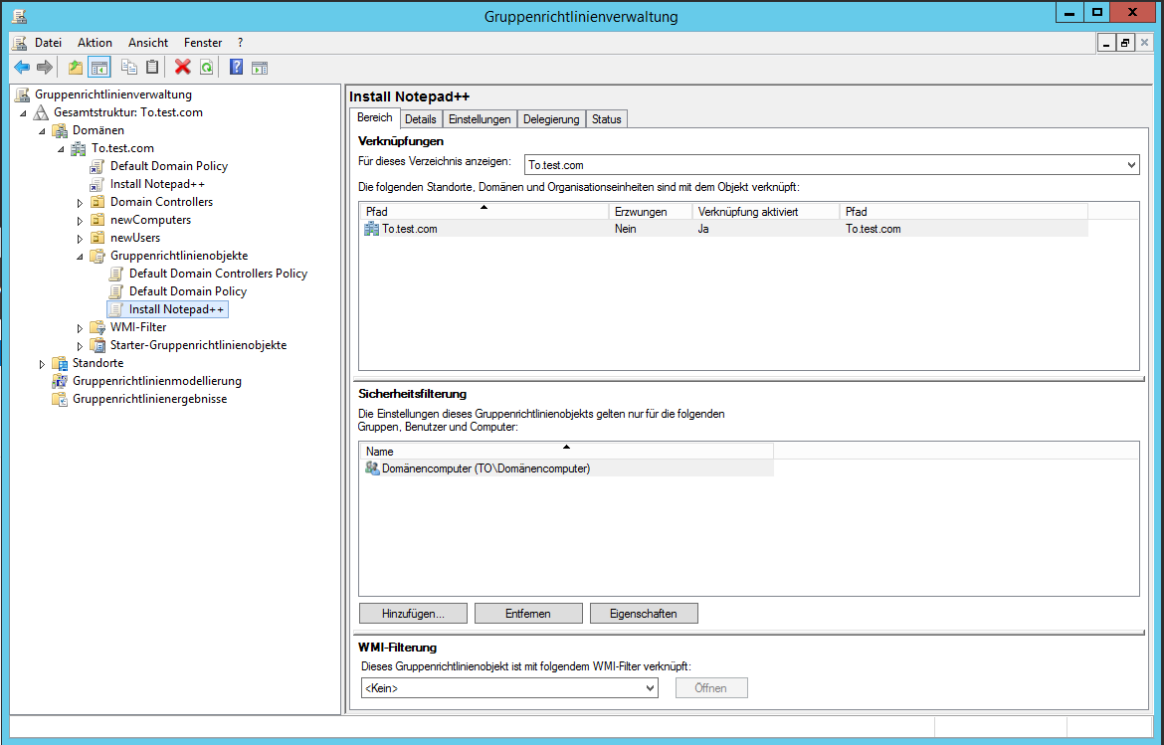The image size is (1164, 745).
Task: Select the up one level folder icon
Action: [75, 66]
